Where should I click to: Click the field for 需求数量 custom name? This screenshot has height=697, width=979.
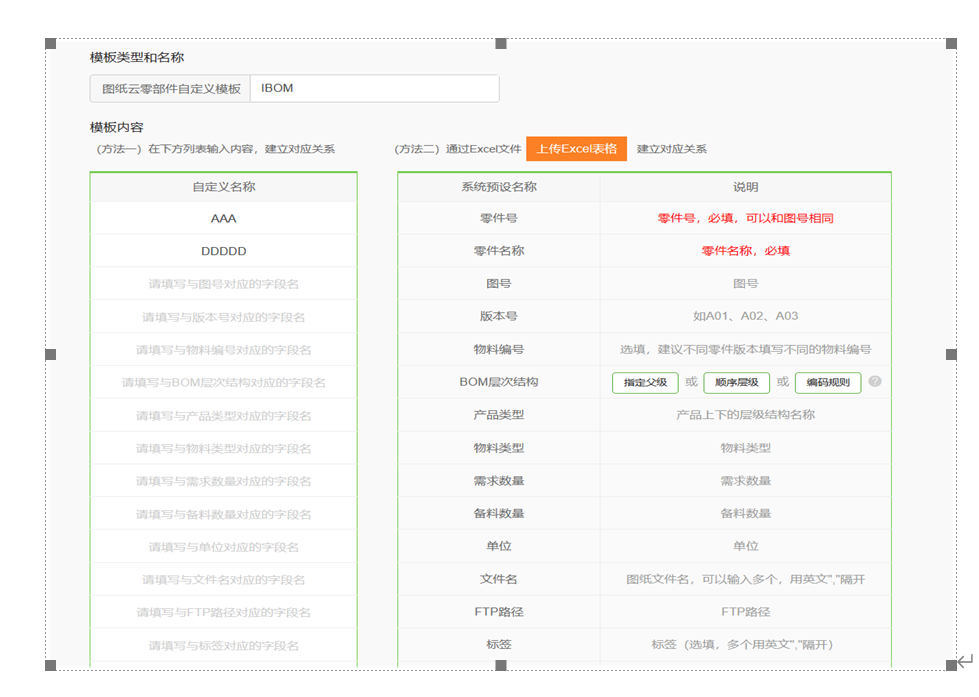pos(223,480)
